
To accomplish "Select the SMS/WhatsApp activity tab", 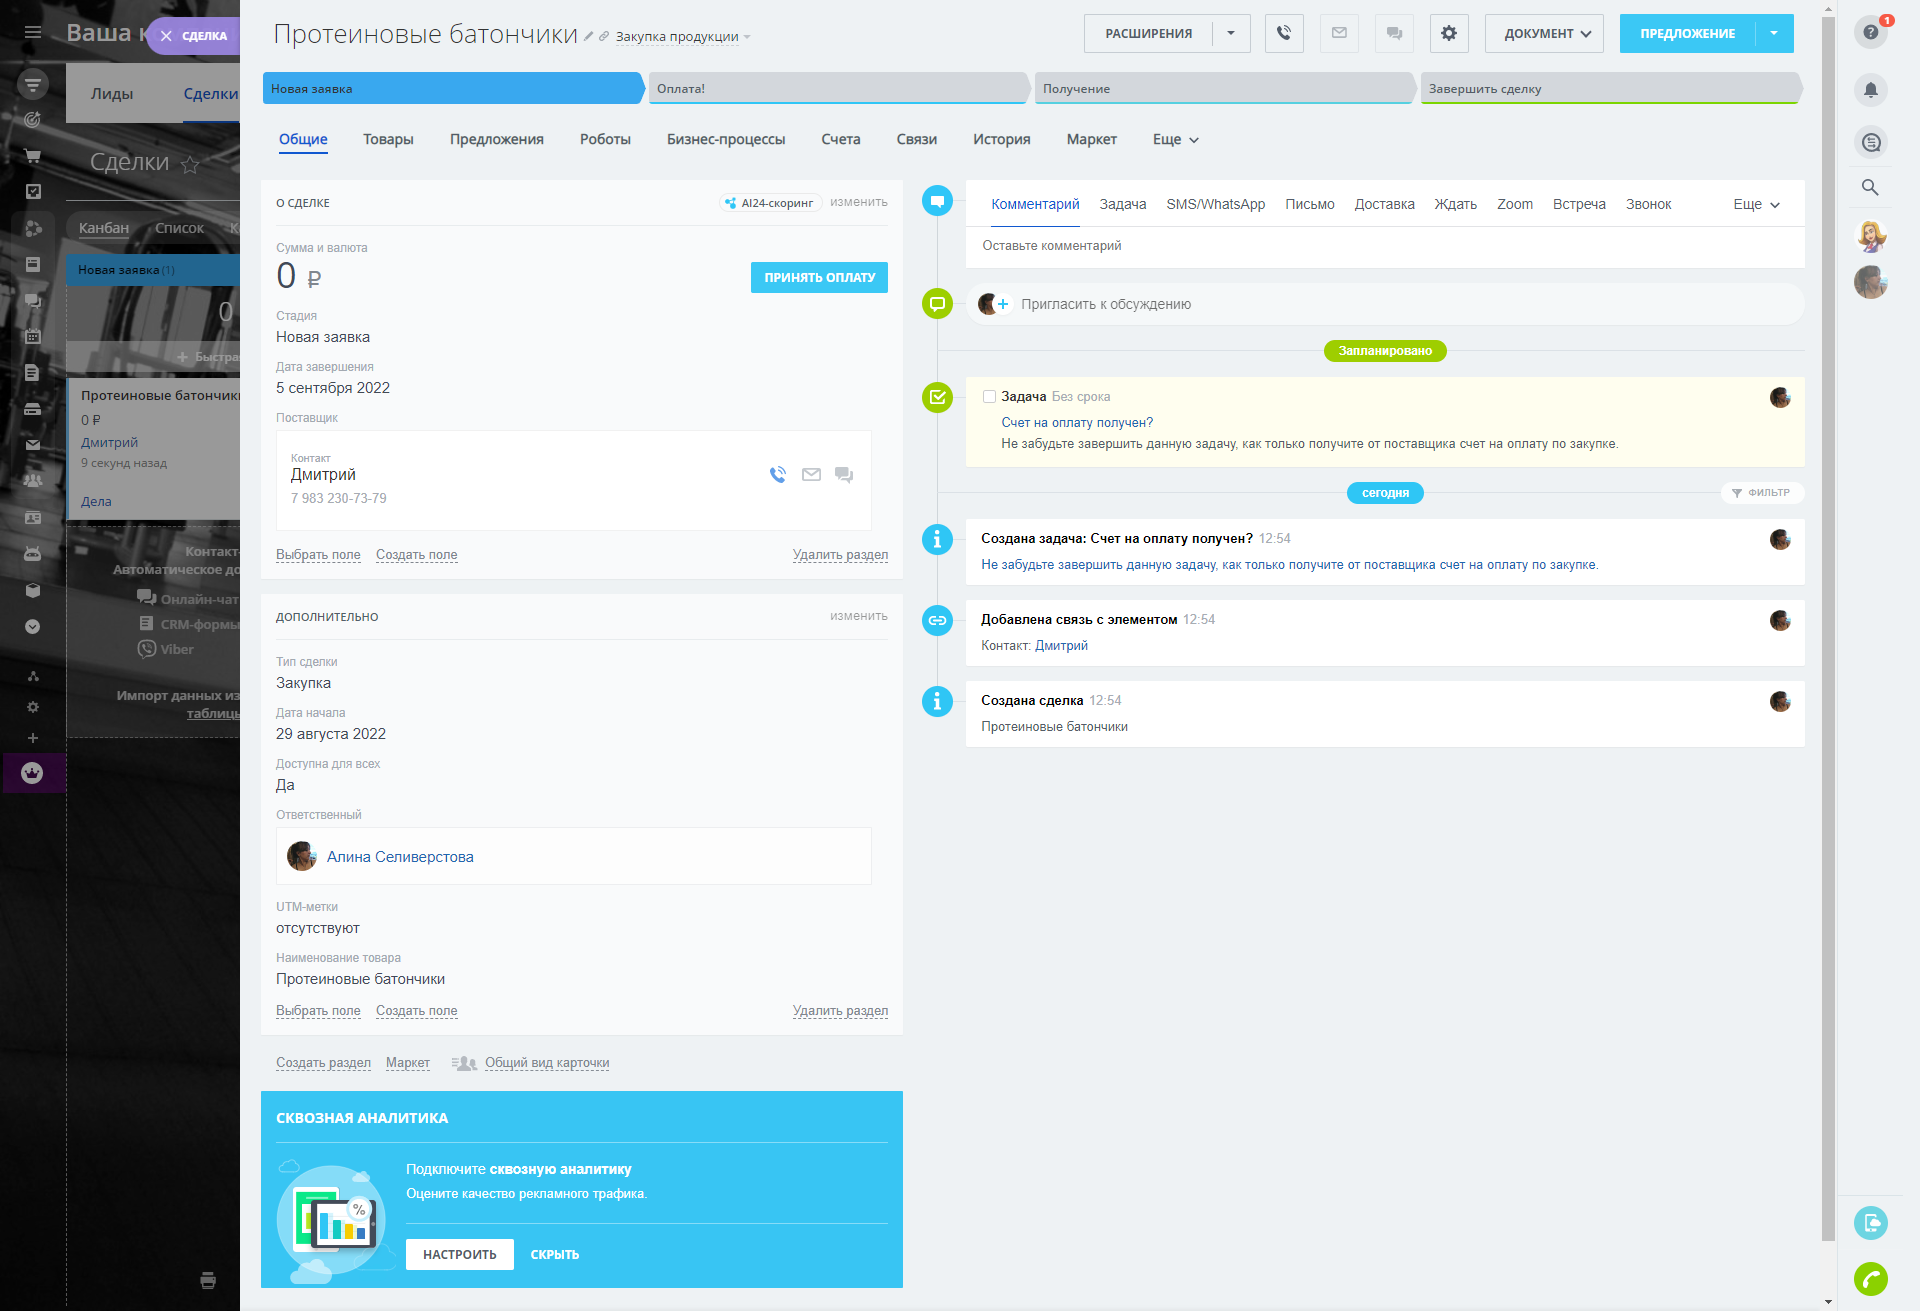I will pyautogui.click(x=1215, y=204).
